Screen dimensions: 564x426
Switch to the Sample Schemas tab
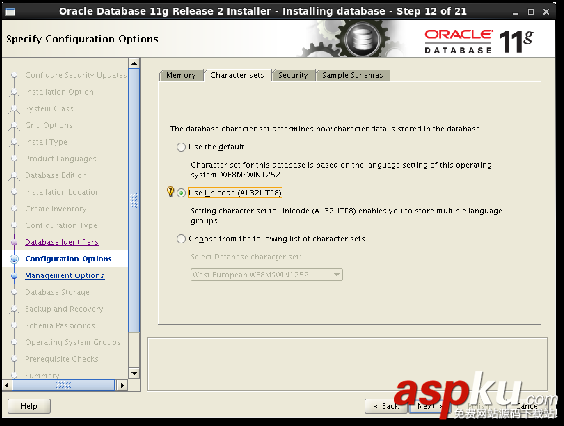pyautogui.click(x=352, y=75)
